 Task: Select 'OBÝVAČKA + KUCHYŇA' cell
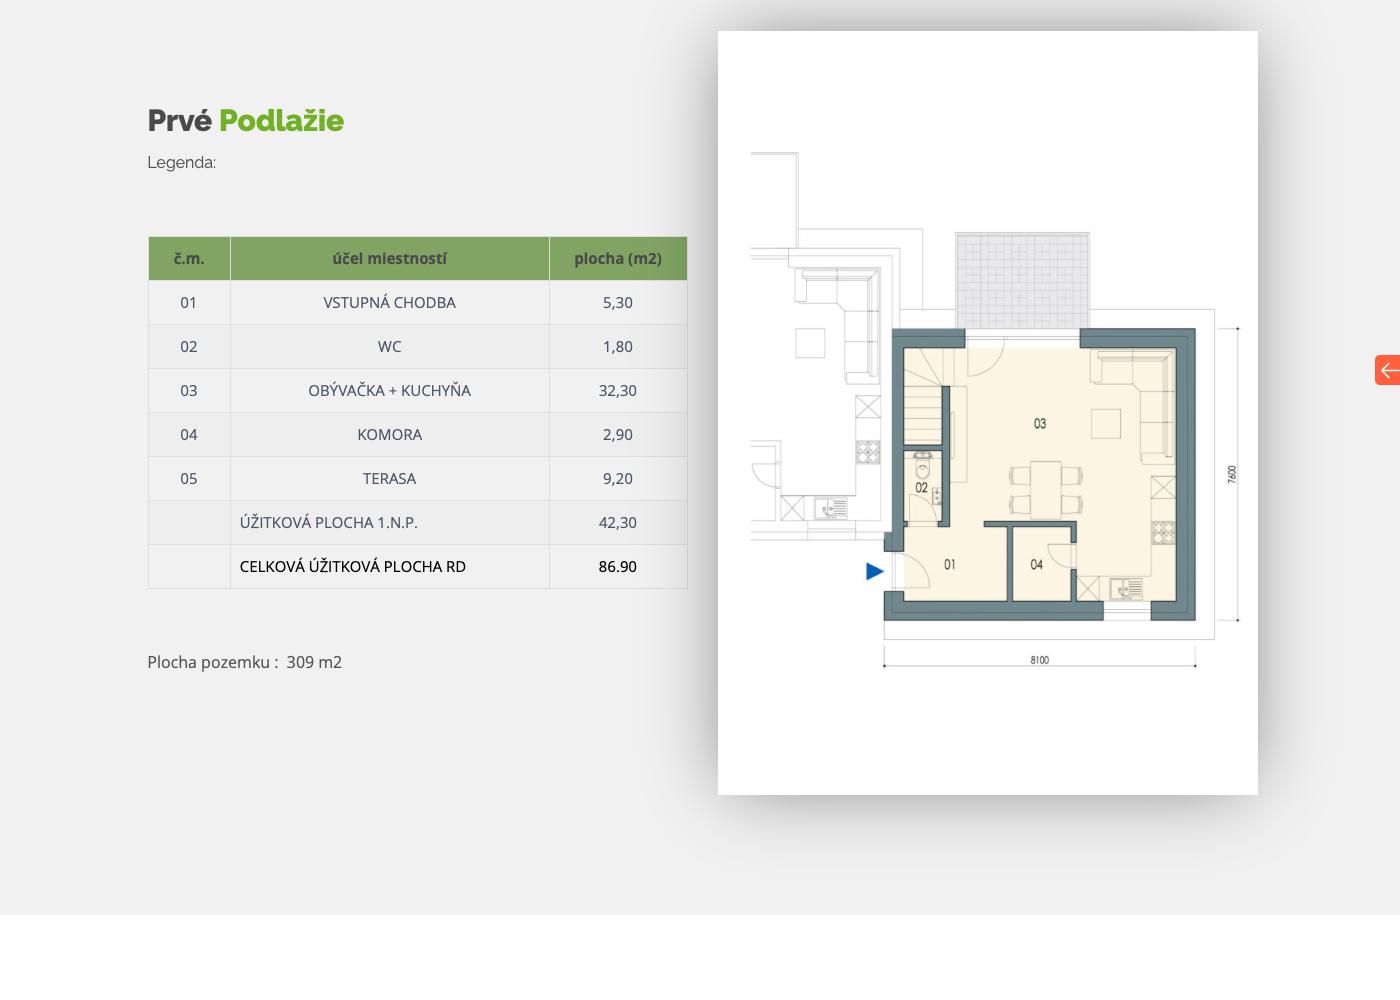coord(390,390)
